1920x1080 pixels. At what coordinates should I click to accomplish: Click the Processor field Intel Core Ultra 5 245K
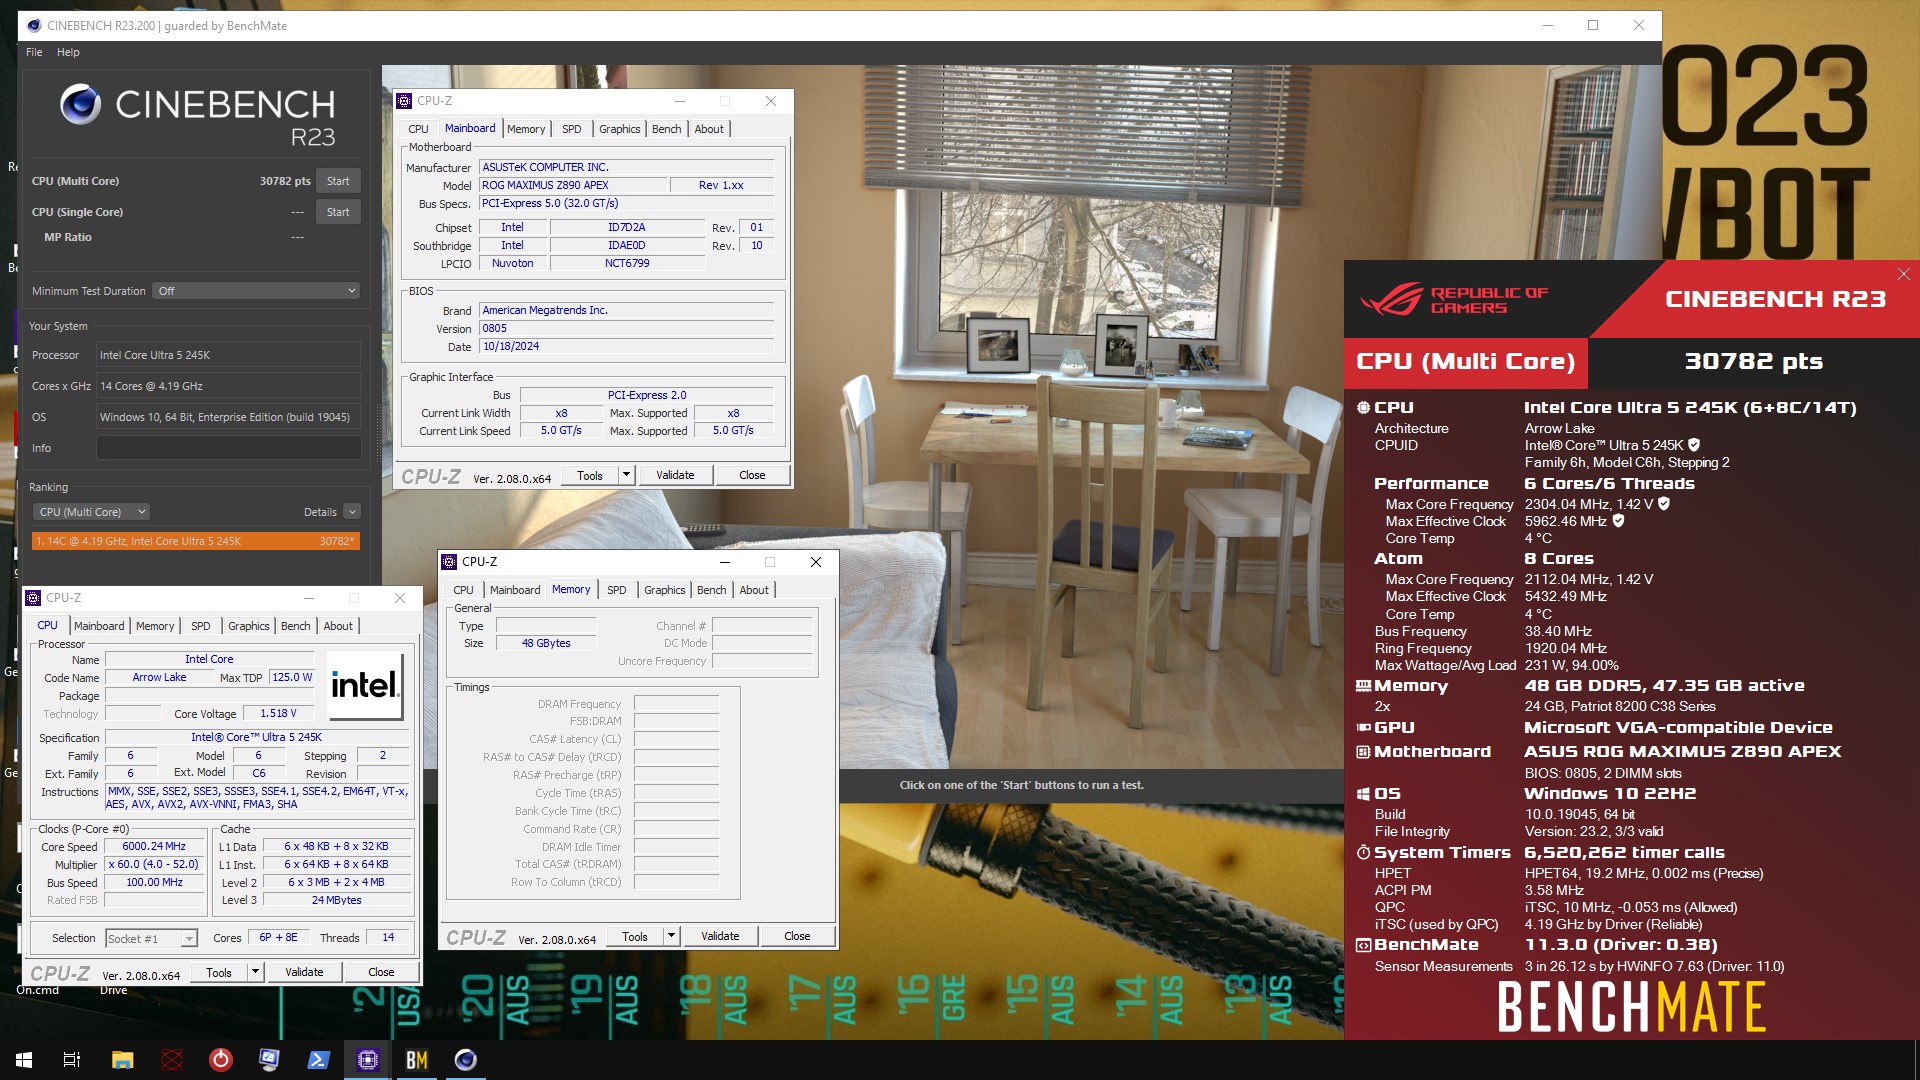pos(228,355)
